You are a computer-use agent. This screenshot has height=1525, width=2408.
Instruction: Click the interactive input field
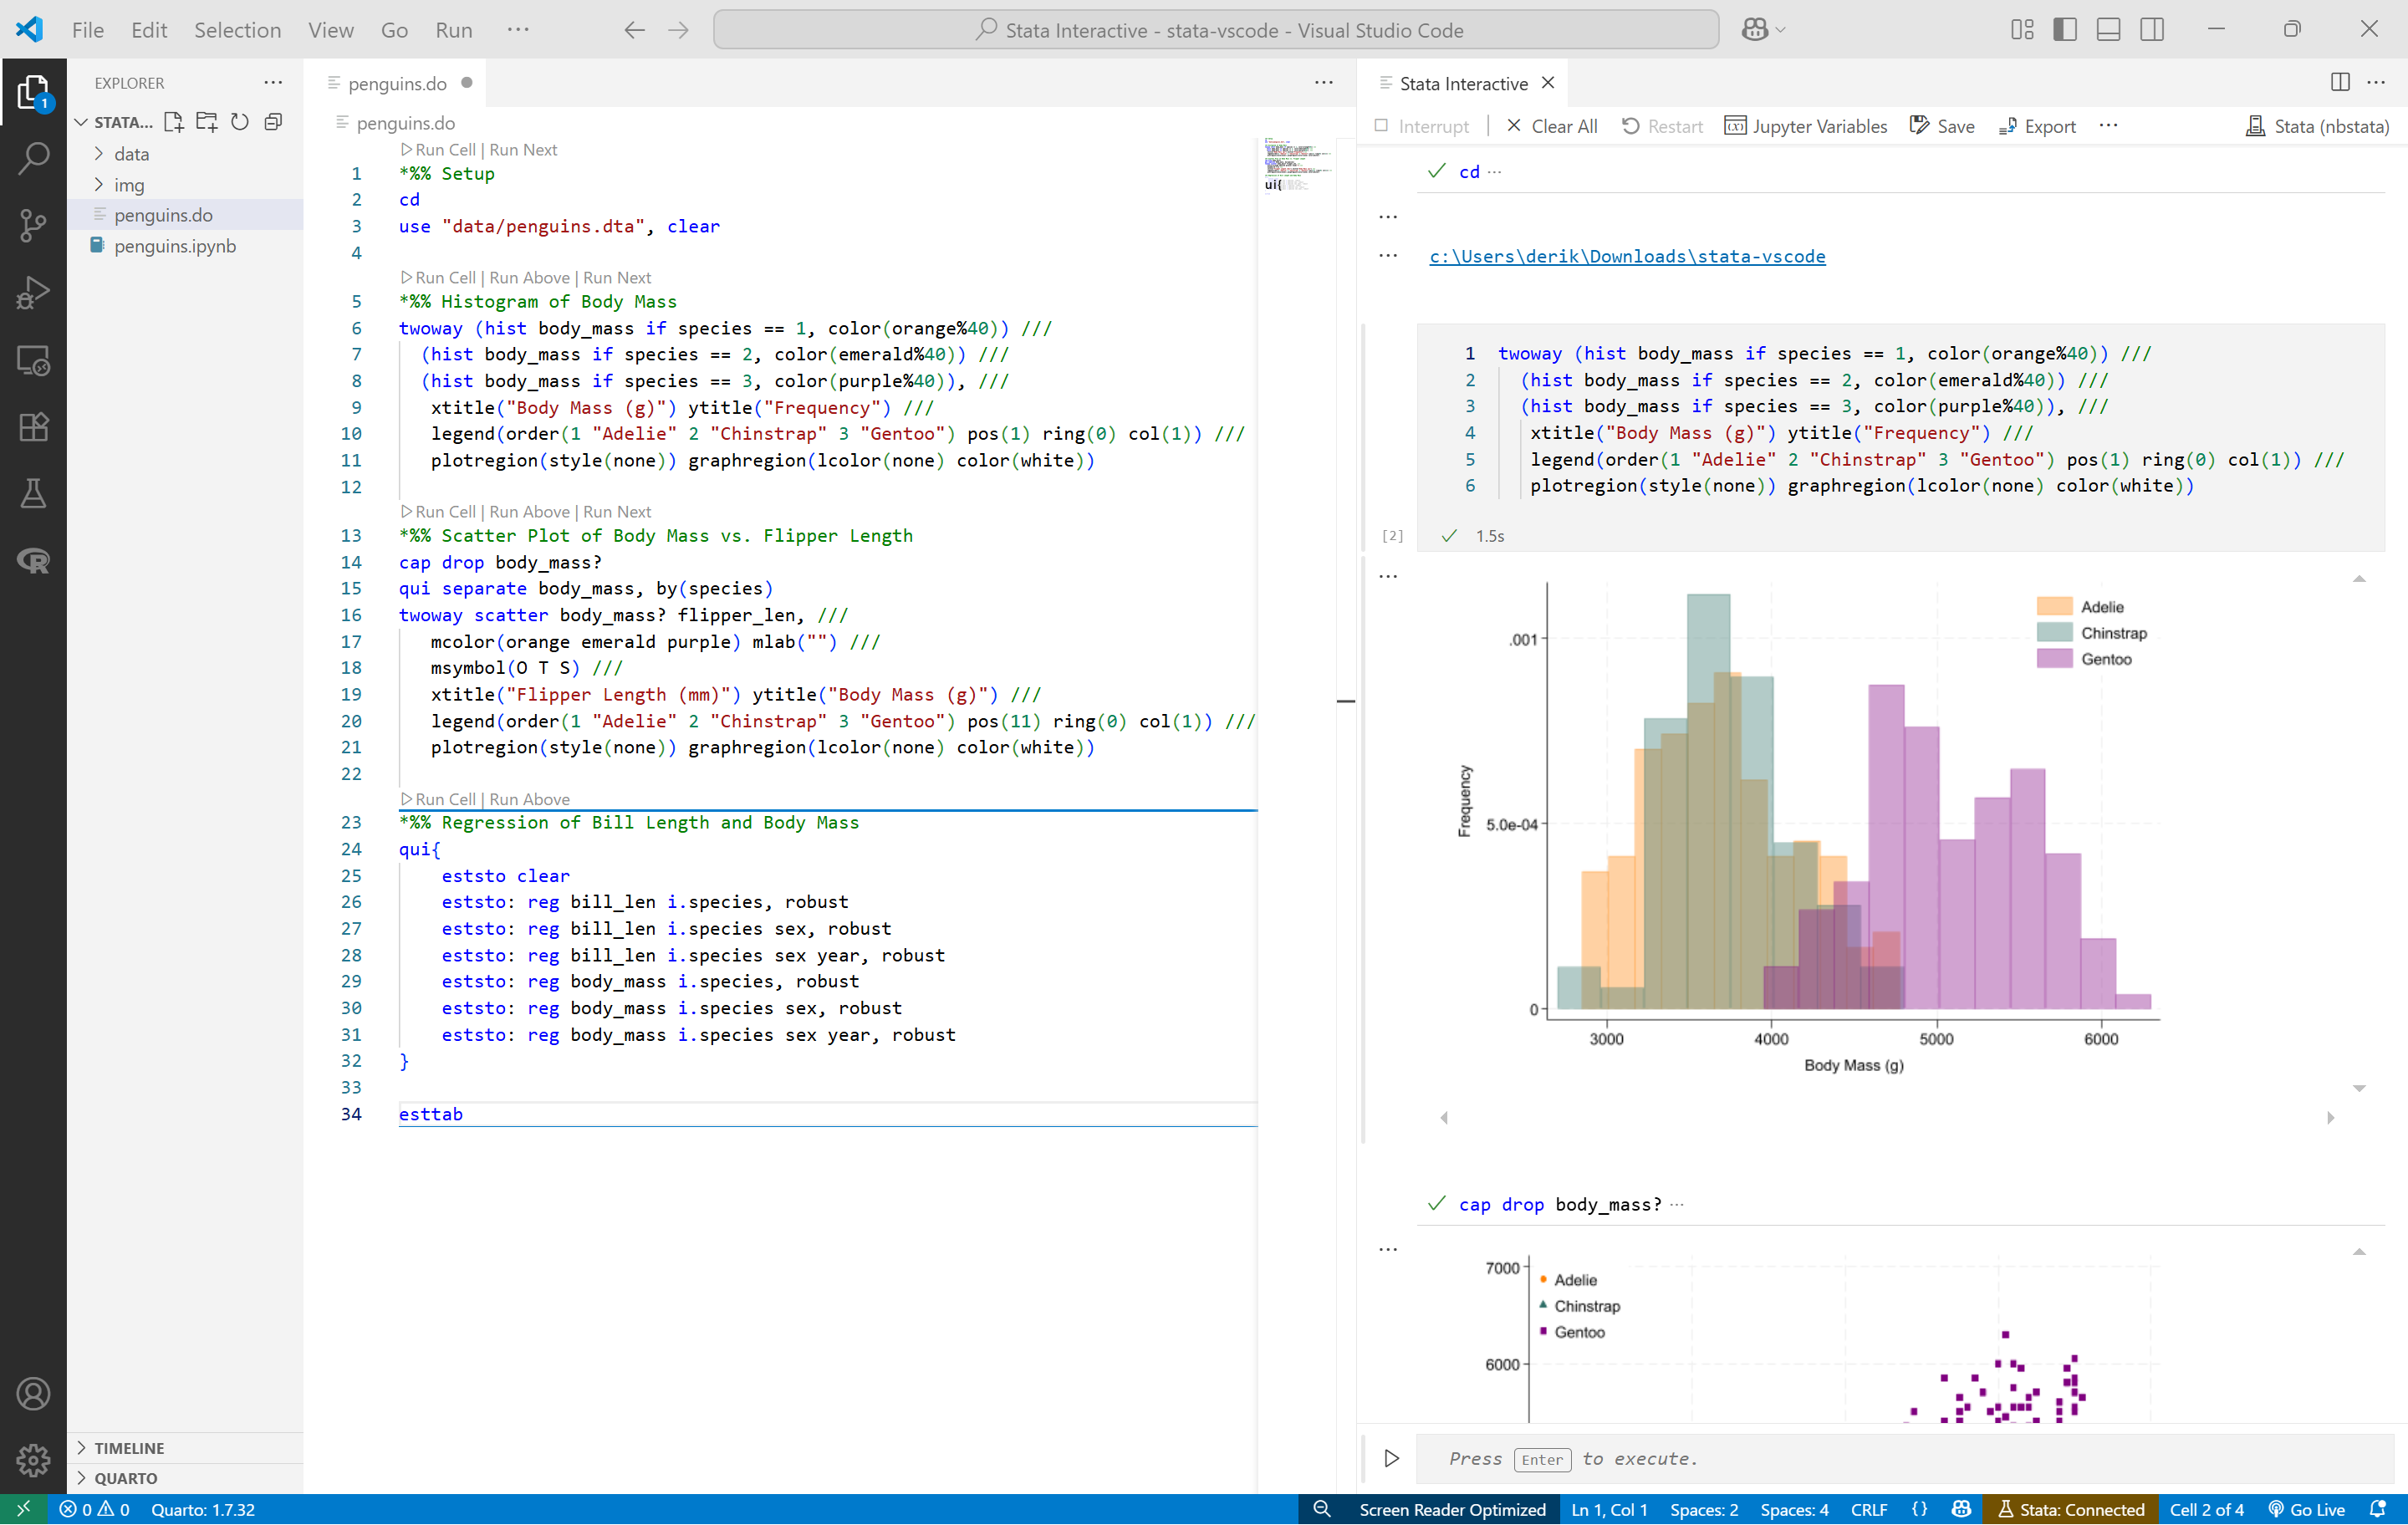point(1905,1459)
